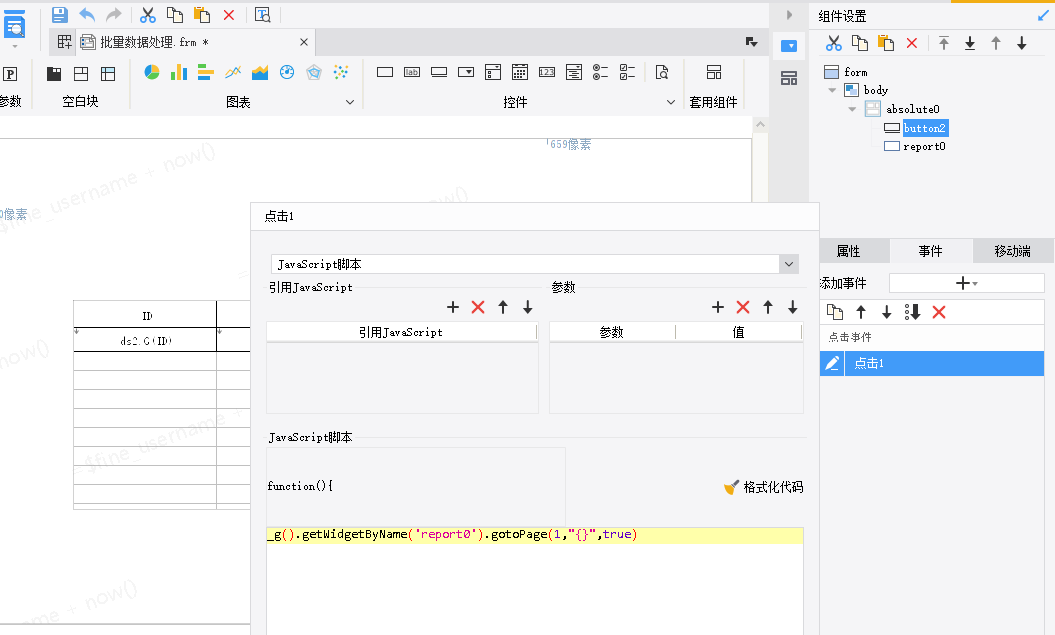The width and height of the screenshot is (1055, 635).
Task: Select the ID header cell in report
Action: click(145, 315)
